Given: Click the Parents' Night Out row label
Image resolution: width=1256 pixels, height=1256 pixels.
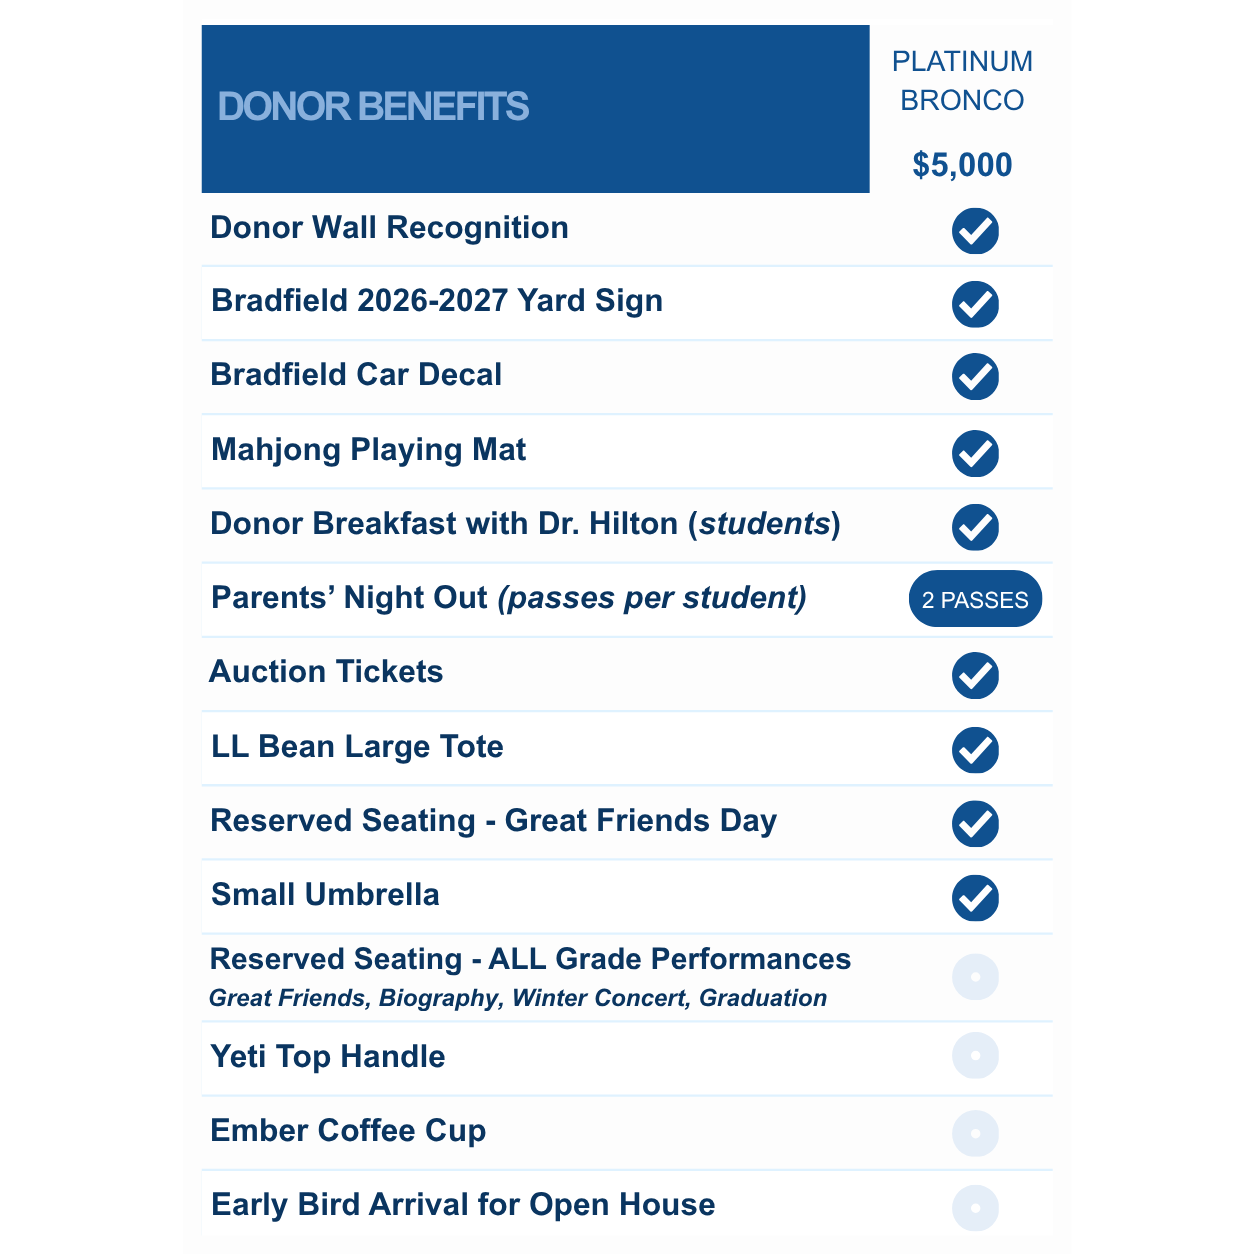Looking at the screenshot, I should point(509,598).
